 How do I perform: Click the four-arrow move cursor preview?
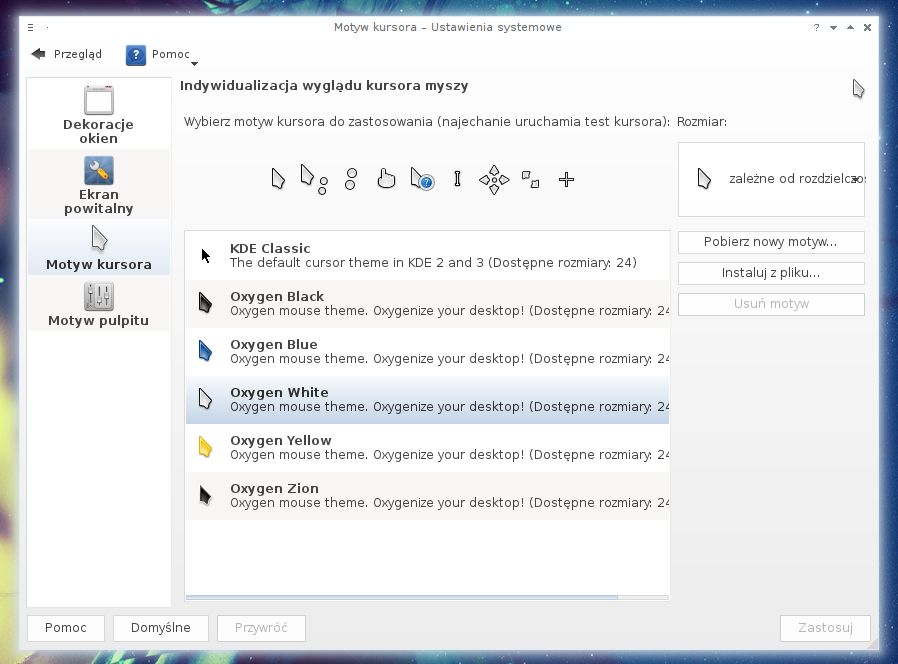pyautogui.click(x=494, y=180)
